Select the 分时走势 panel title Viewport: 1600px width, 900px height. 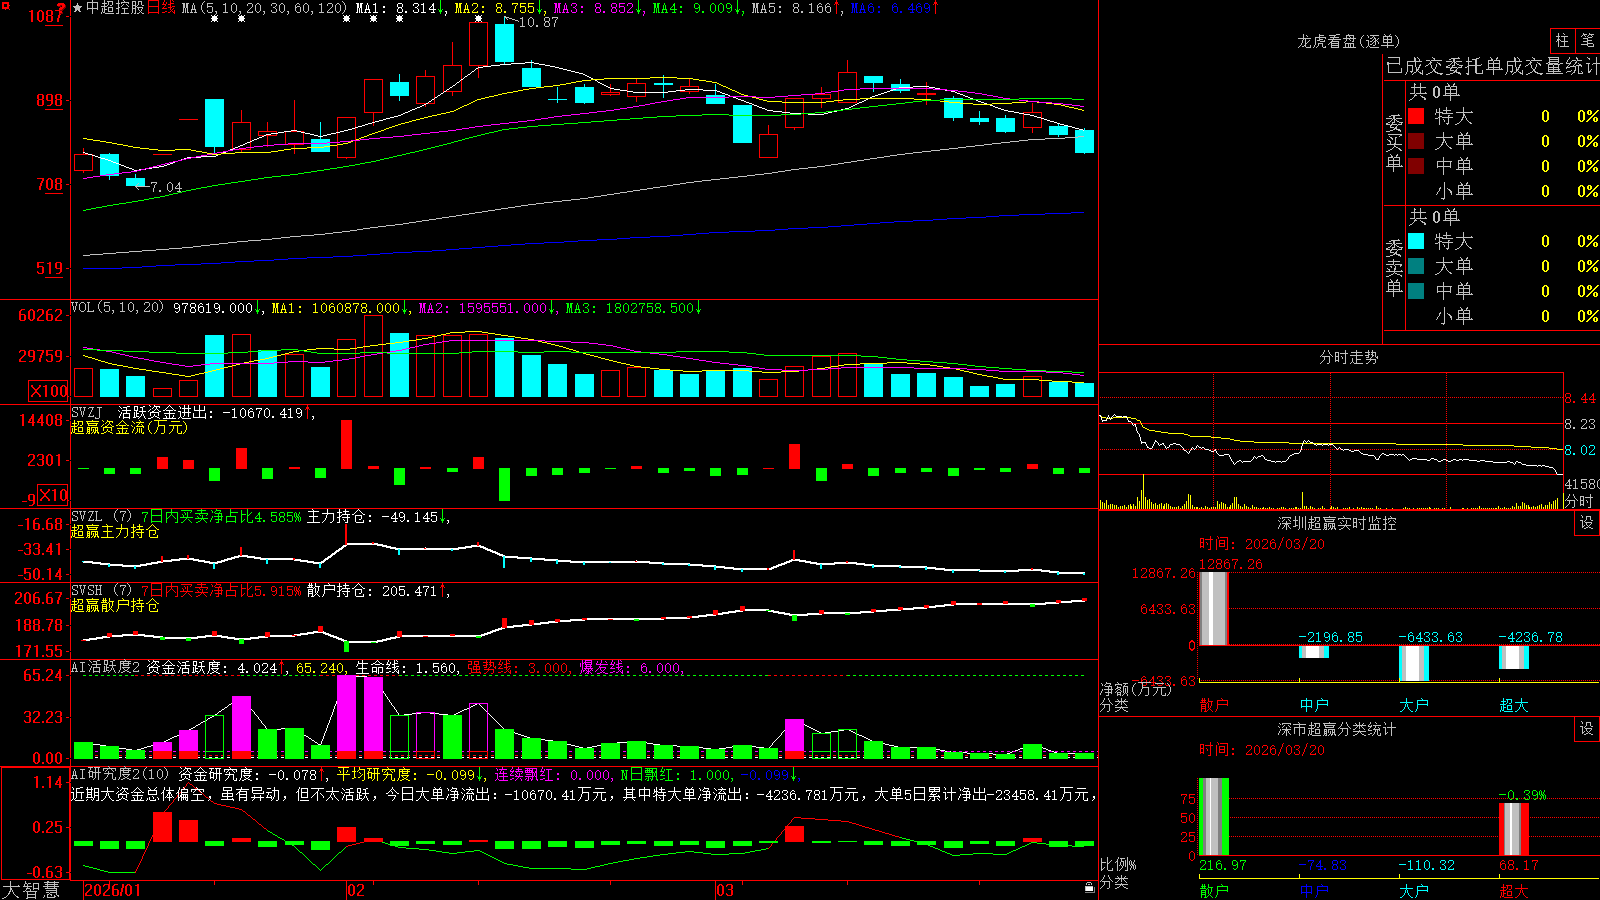(1348, 357)
